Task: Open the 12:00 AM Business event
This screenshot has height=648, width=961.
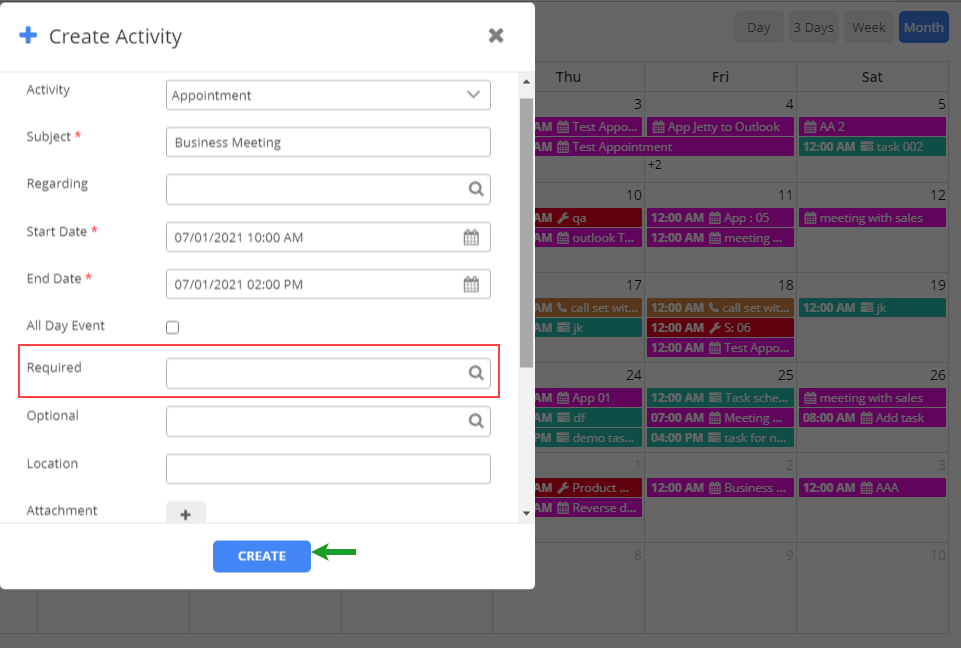Action: tap(720, 487)
